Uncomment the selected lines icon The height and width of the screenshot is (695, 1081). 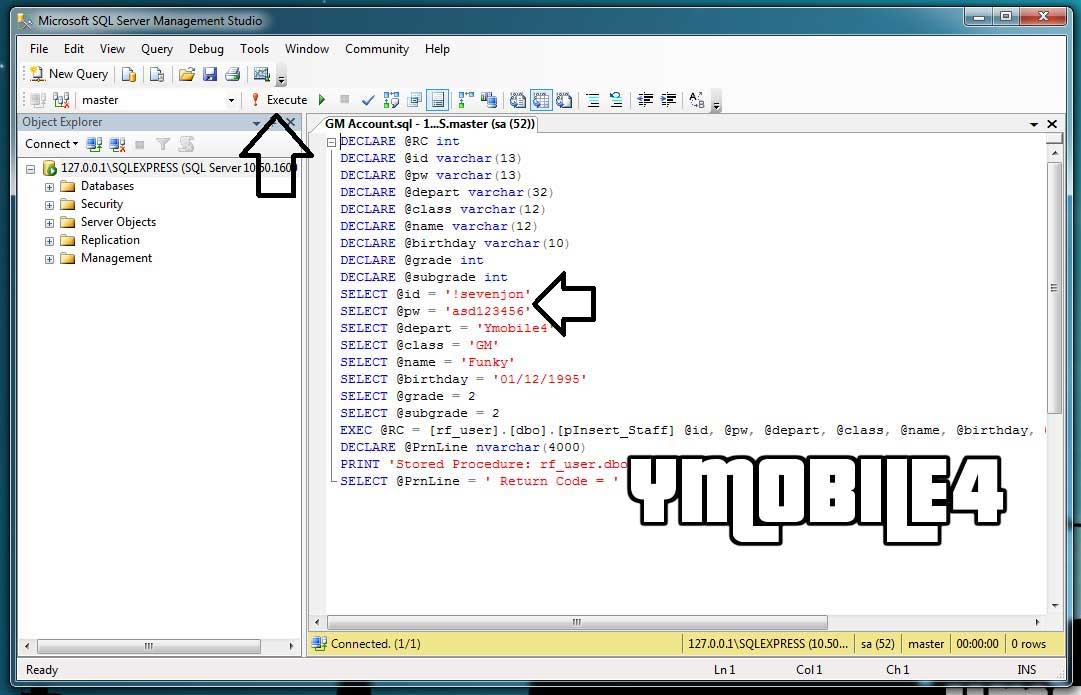point(616,101)
